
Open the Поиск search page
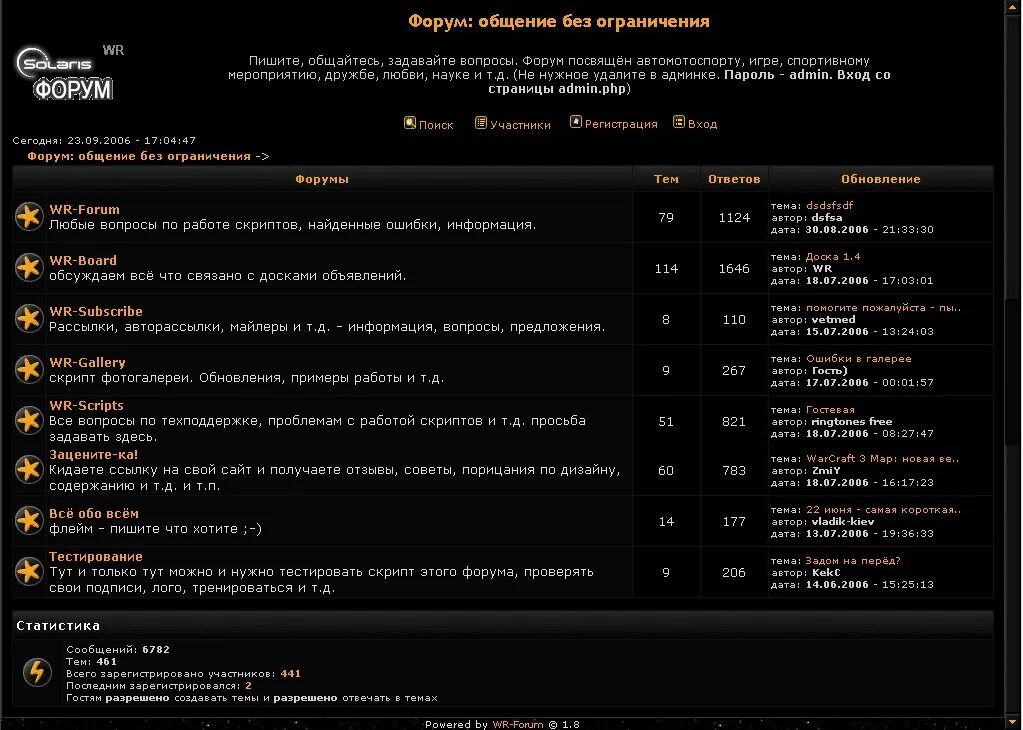pyautogui.click(x=436, y=125)
